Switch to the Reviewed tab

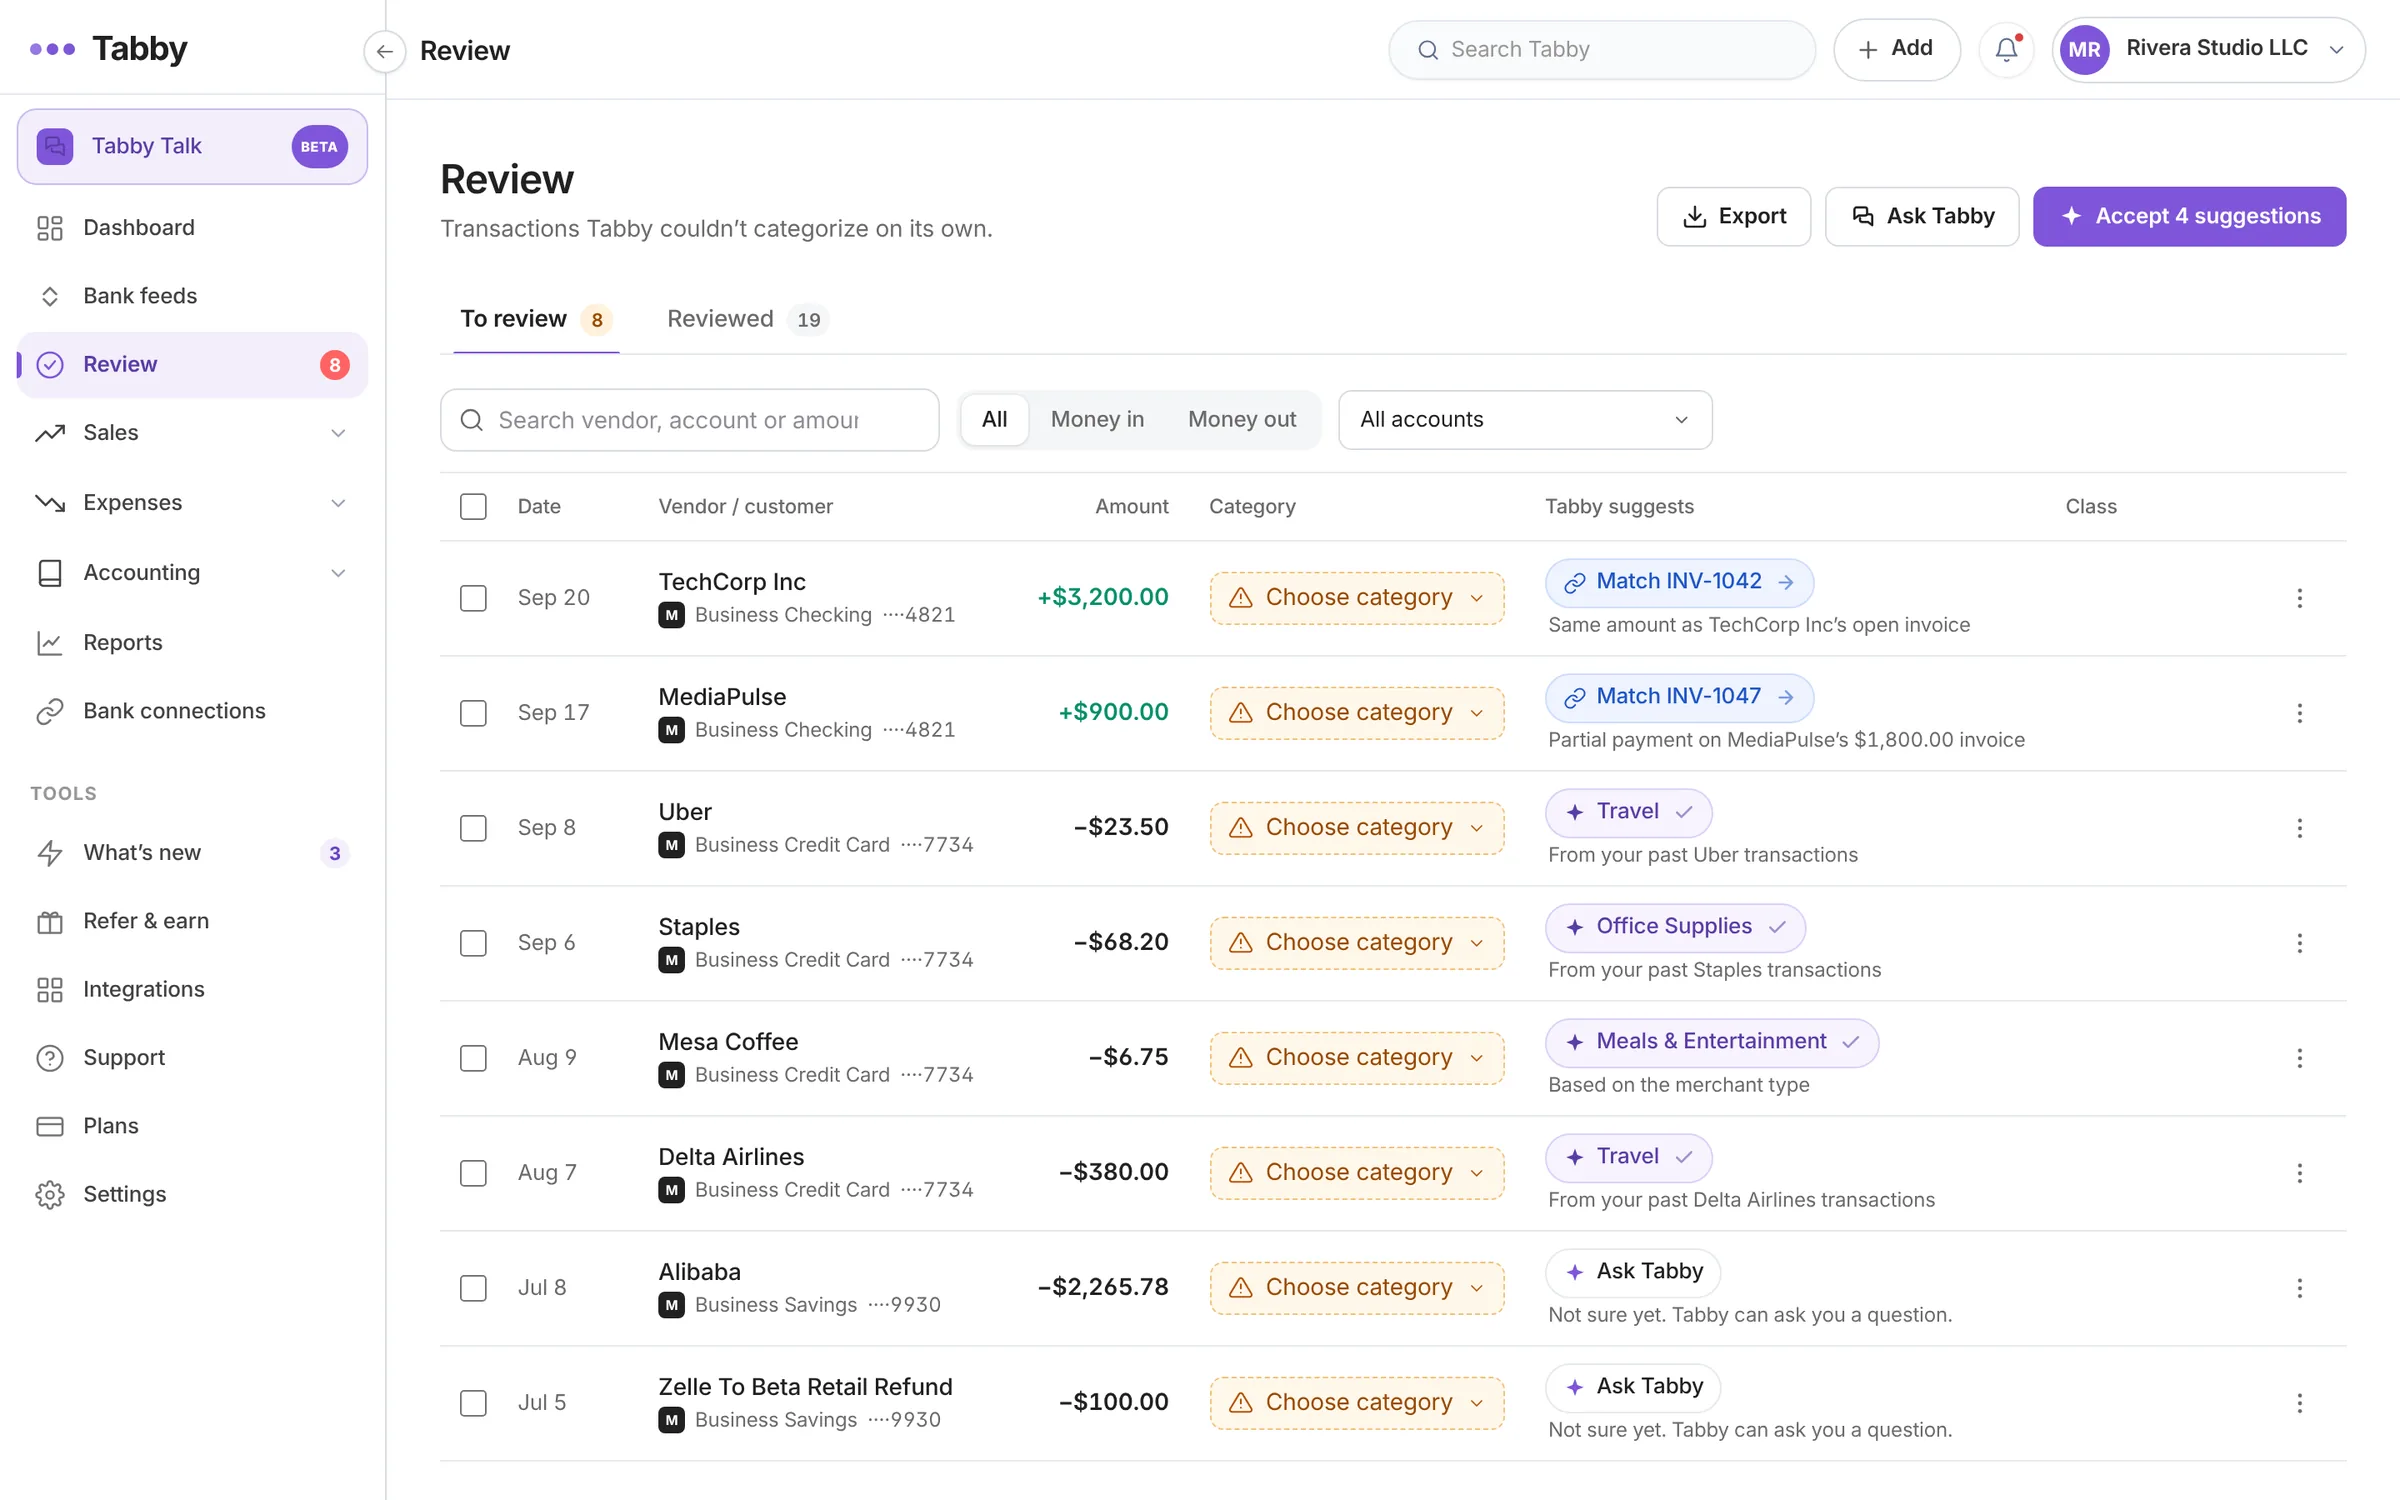[x=746, y=319]
